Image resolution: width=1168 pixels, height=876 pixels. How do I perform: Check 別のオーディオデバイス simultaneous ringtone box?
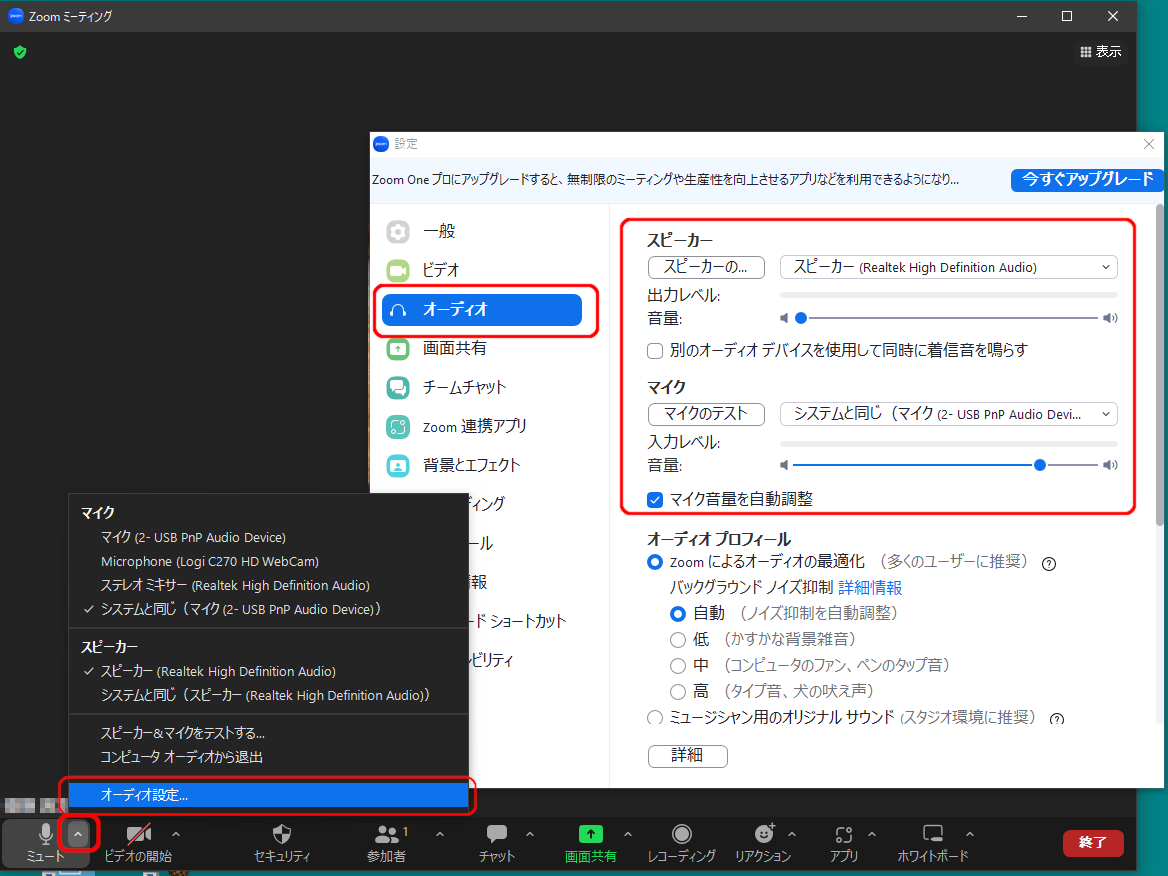pos(655,351)
